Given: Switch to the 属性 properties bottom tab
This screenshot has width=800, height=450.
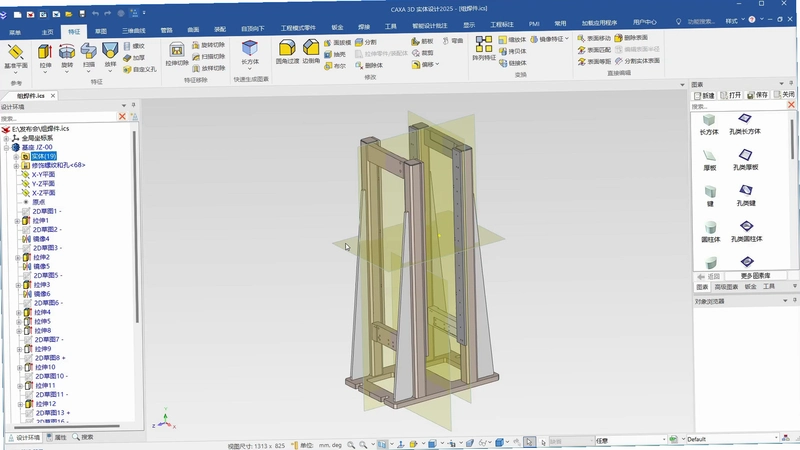Looking at the screenshot, I should tap(57, 437).
